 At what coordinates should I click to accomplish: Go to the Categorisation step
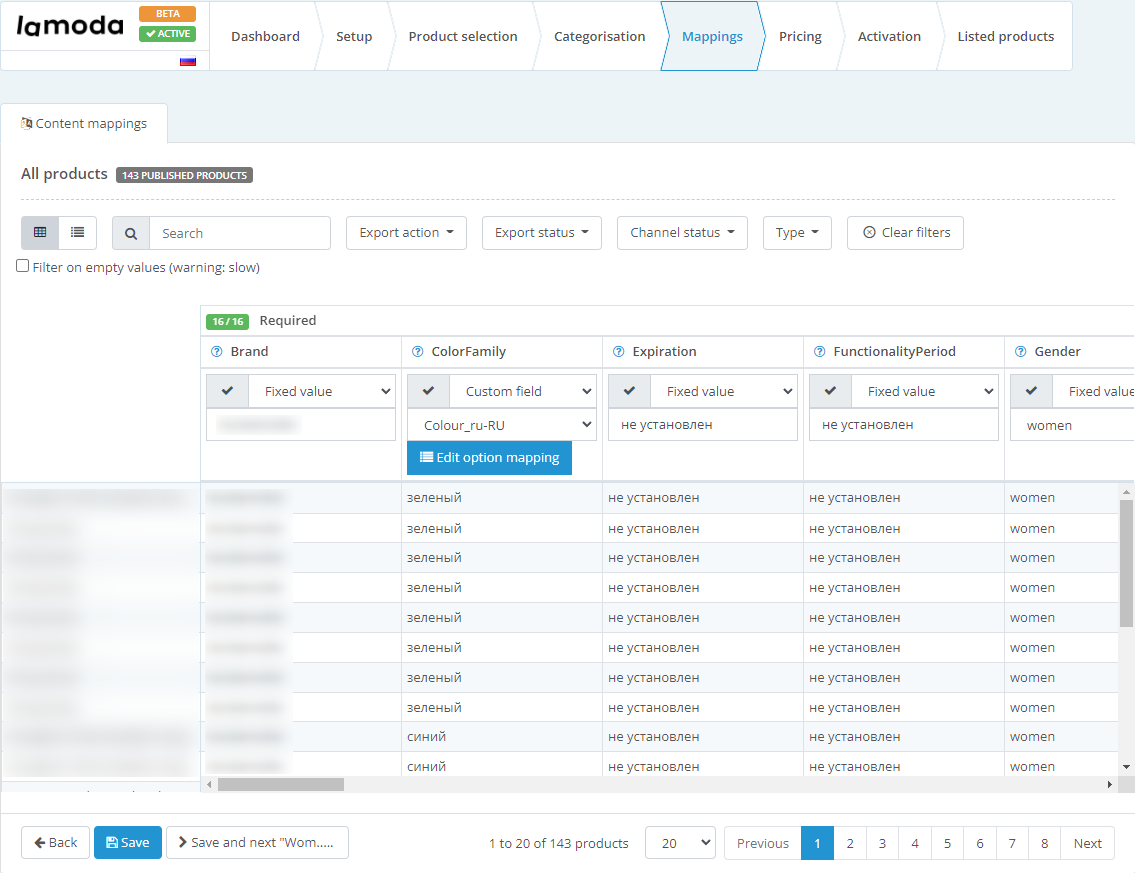pyautogui.click(x=599, y=36)
